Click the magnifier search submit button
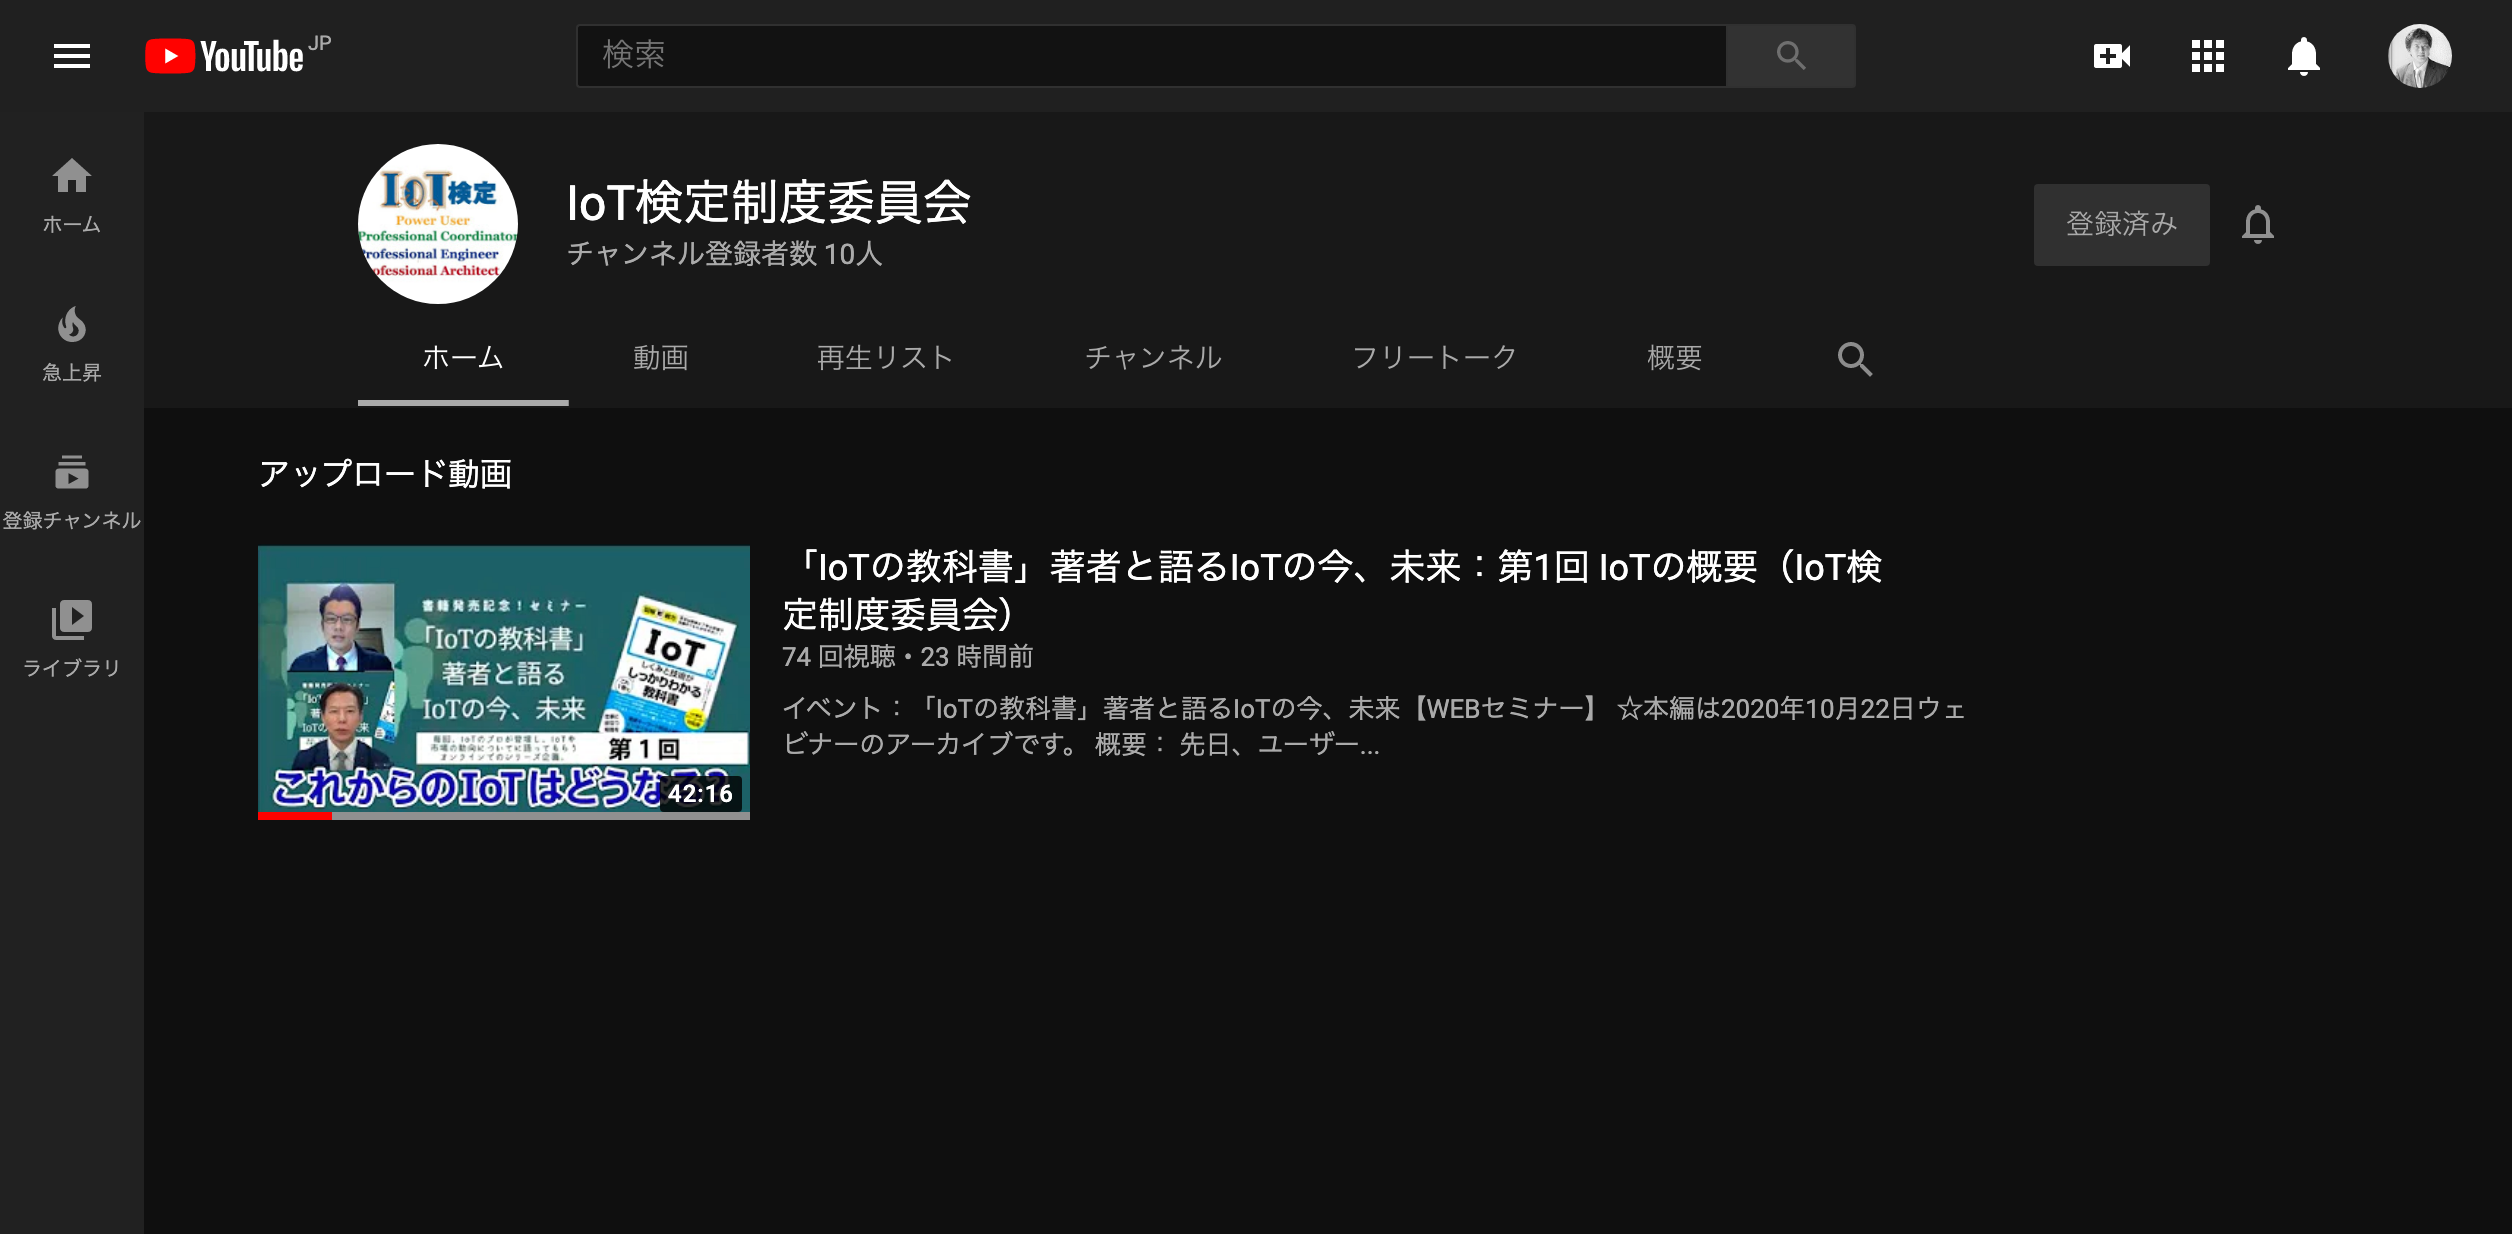 coord(1790,56)
